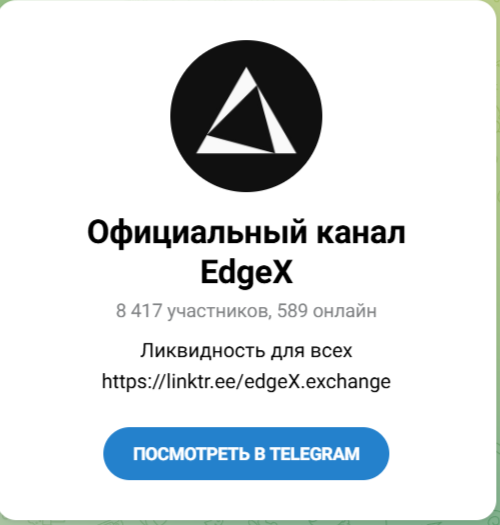Click the white card area below the button
The height and width of the screenshot is (525, 500).
point(246,500)
